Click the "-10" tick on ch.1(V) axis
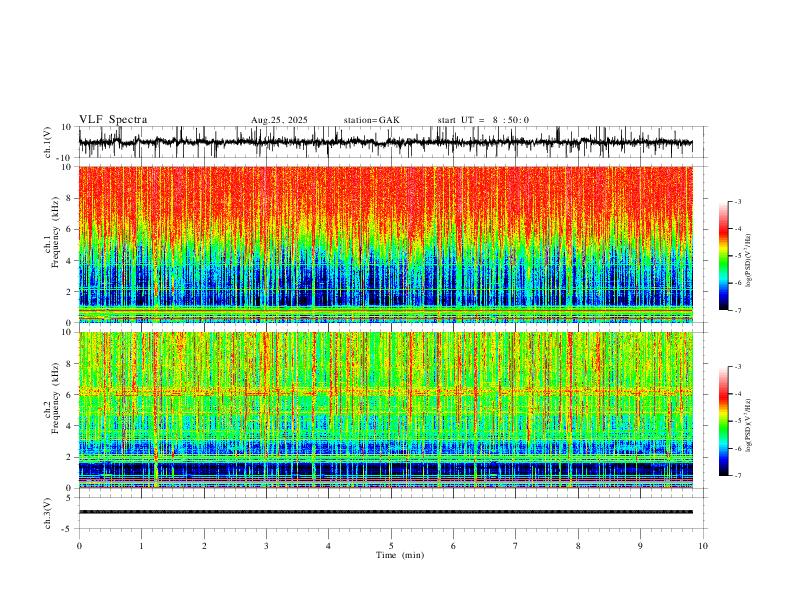Viewport: 792px width, 612px height. coord(65,158)
